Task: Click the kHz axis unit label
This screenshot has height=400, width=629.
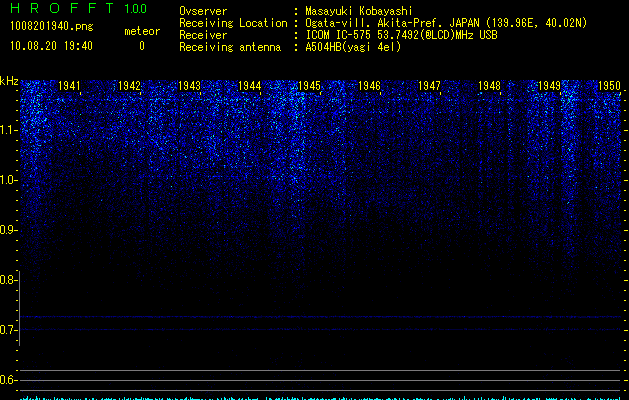Action: point(9,81)
